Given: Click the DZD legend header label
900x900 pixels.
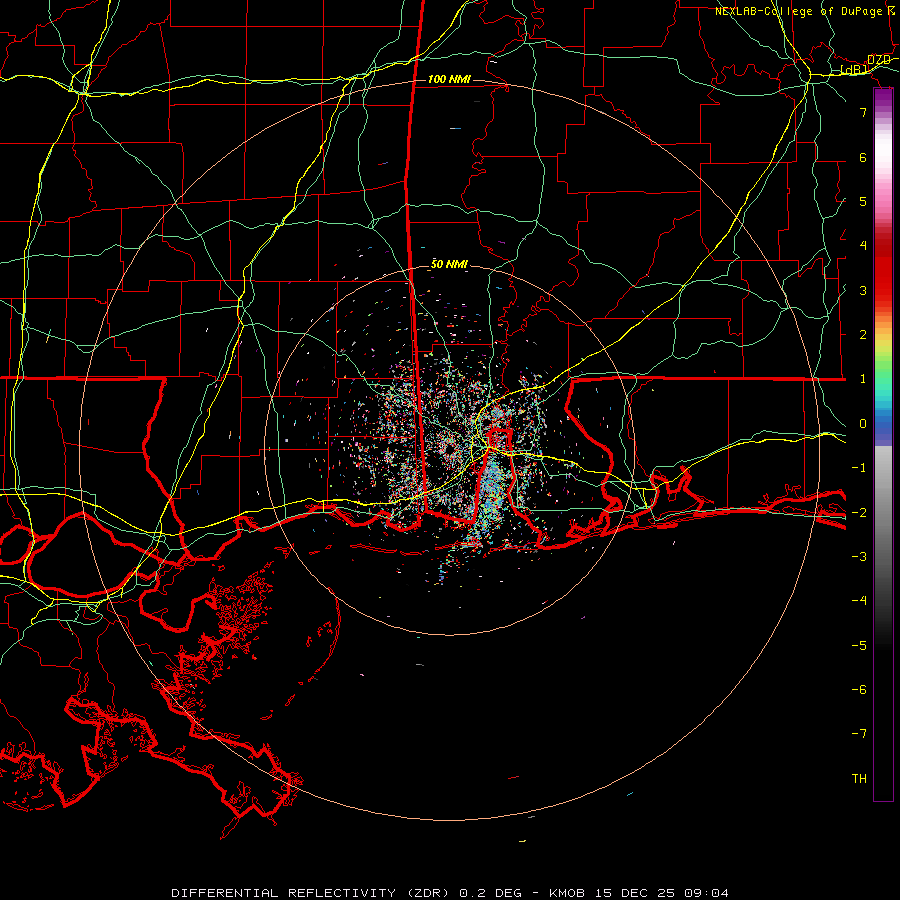Looking at the screenshot, I should (x=879, y=60).
